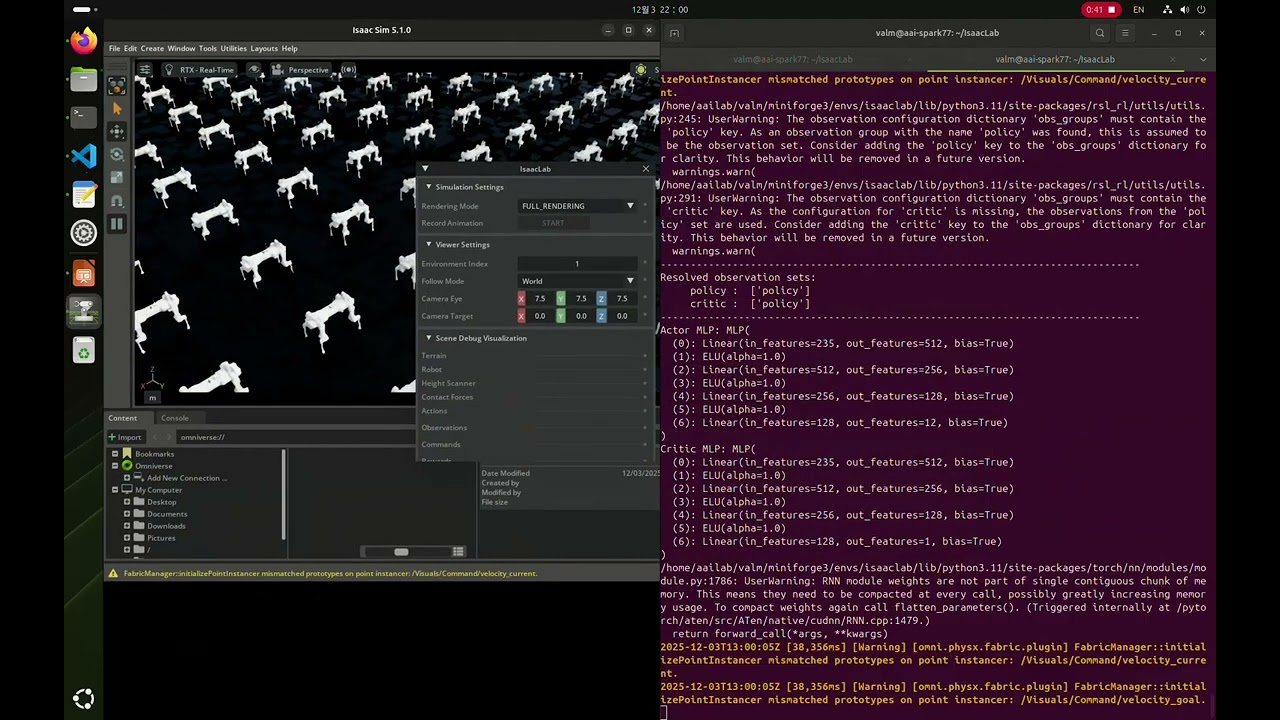Click the sun lighting icon in viewport
Image resolution: width=1280 pixels, height=720 pixels.
tap(641, 70)
